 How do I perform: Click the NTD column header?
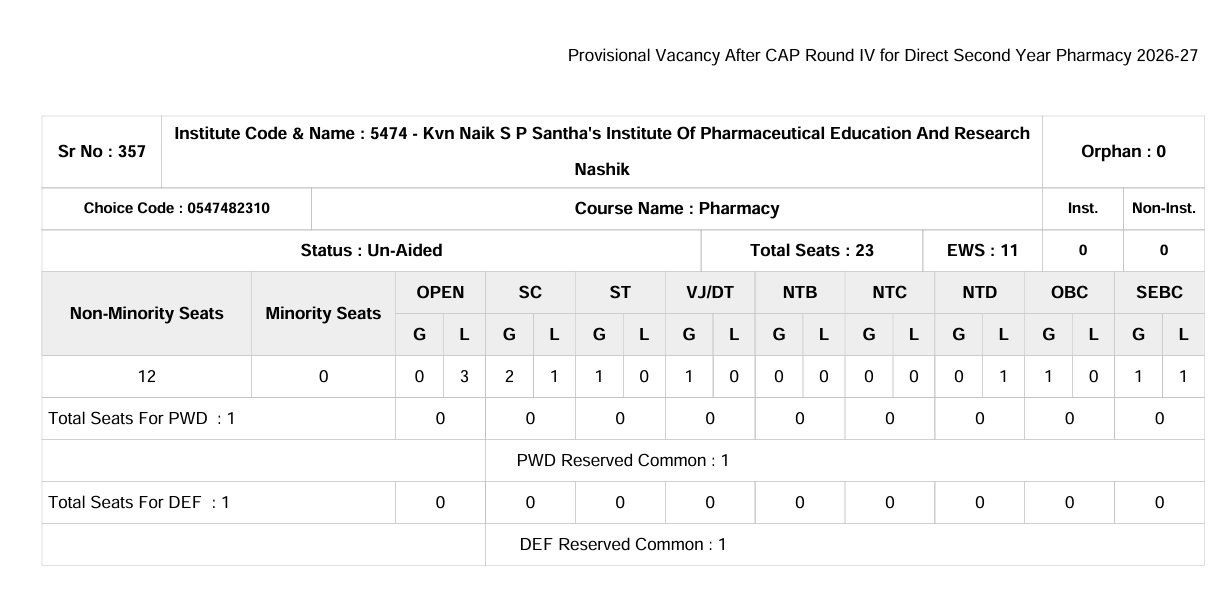pos(980,292)
